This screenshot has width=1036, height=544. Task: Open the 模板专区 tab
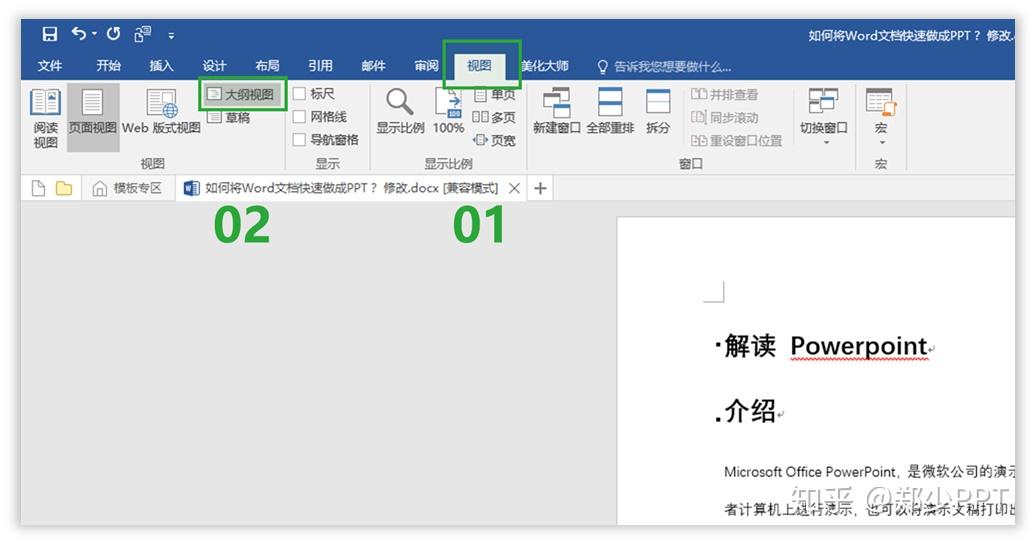[x=128, y=188]
